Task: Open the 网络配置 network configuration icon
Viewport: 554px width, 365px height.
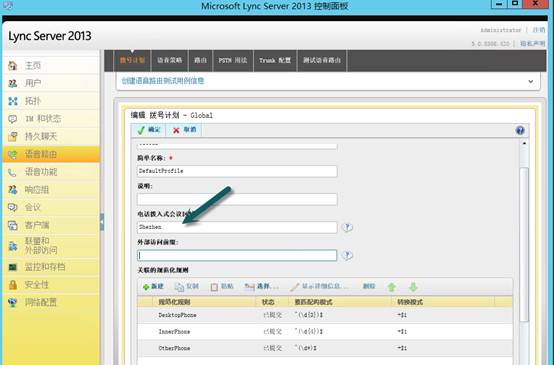Action: pos(13,302)
